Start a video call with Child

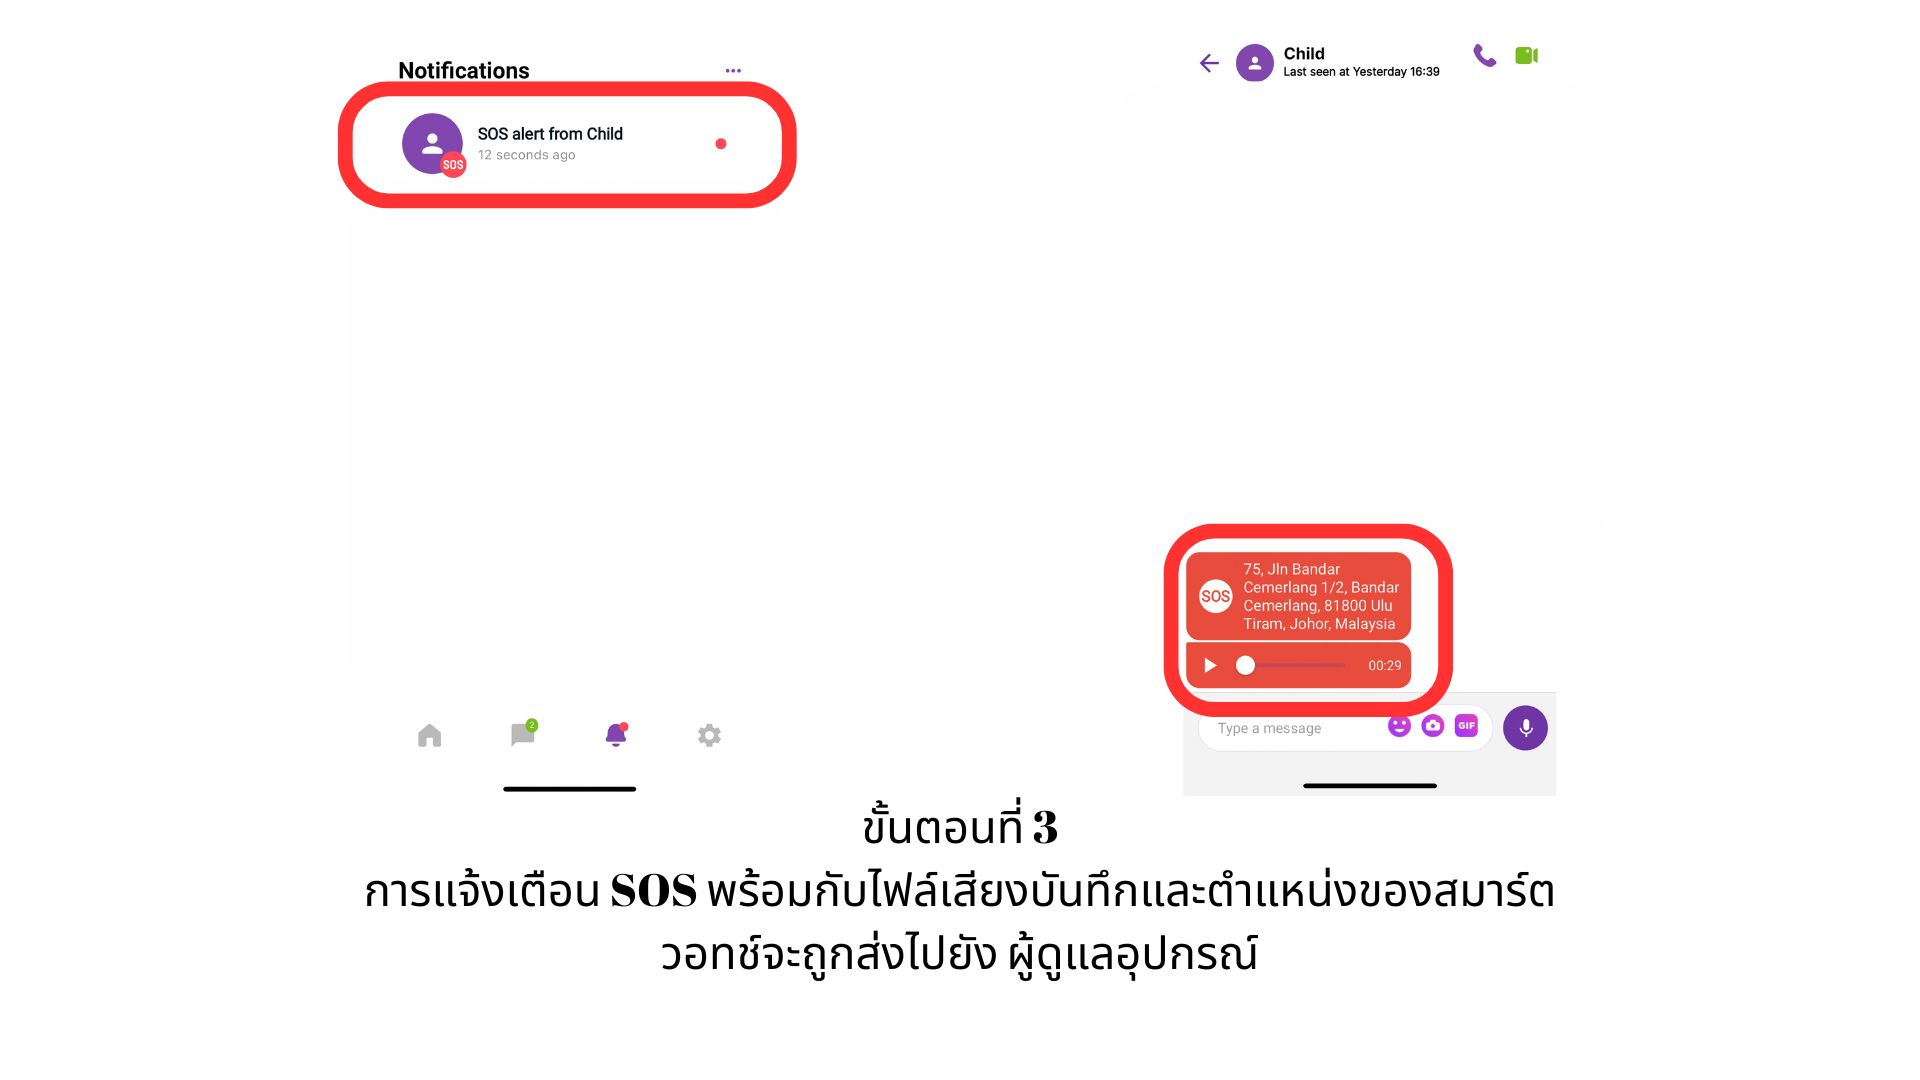click(x=1526, y=56)
